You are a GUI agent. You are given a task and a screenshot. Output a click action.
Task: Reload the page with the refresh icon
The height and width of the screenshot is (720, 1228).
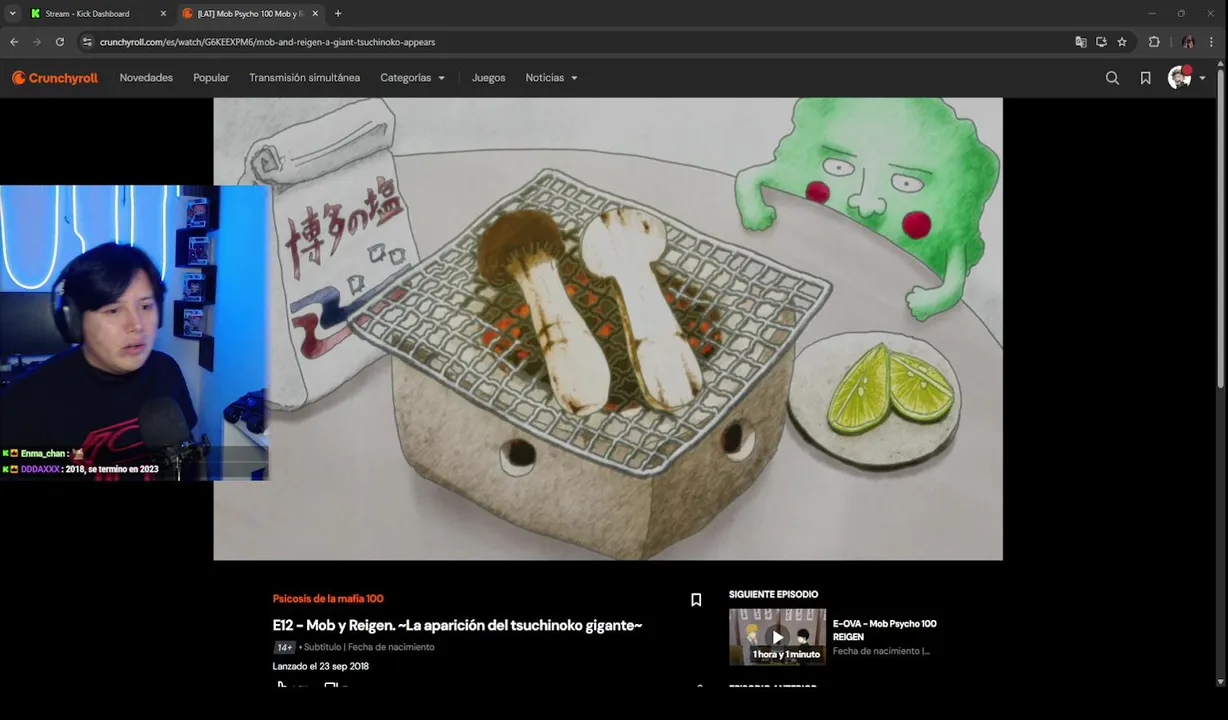point(60,42)
